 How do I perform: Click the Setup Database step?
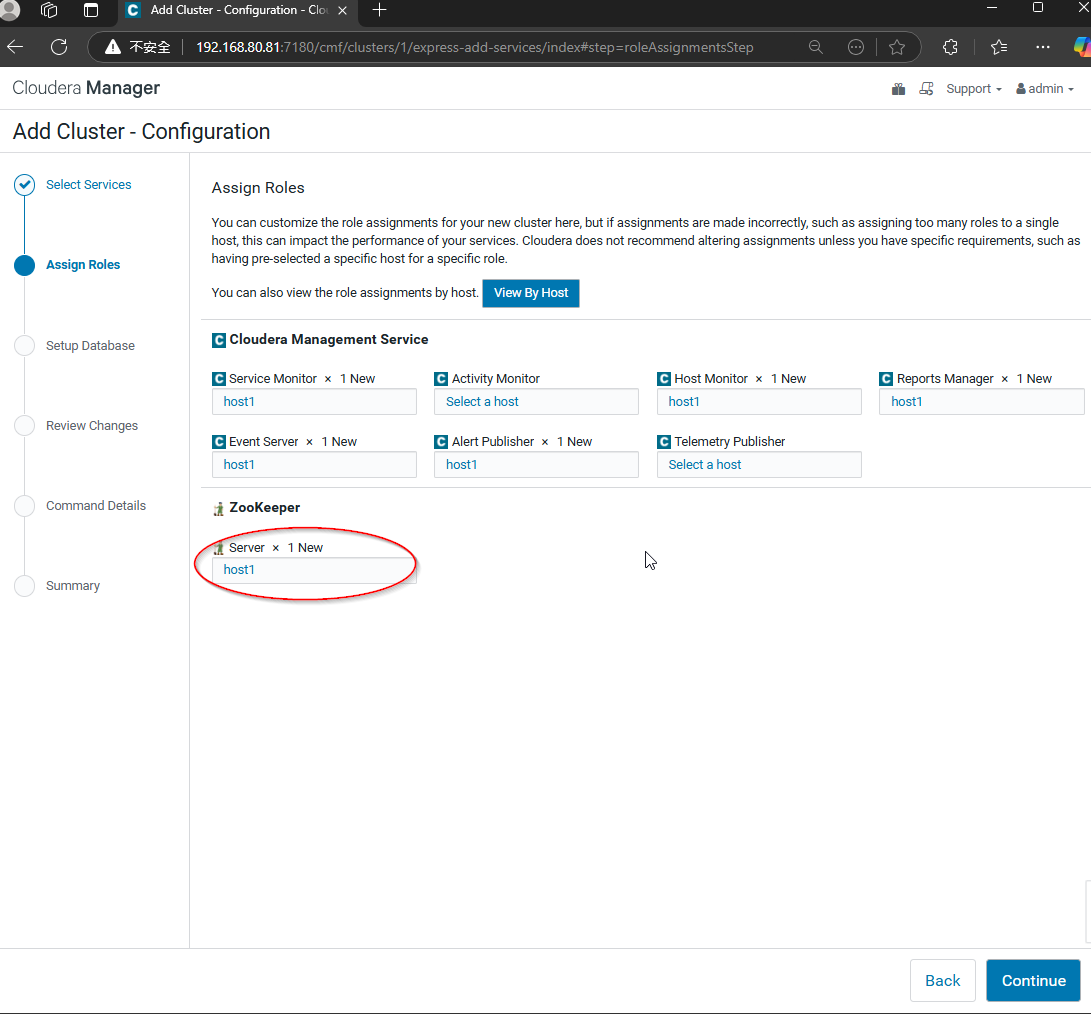click(x=90, y=345)
